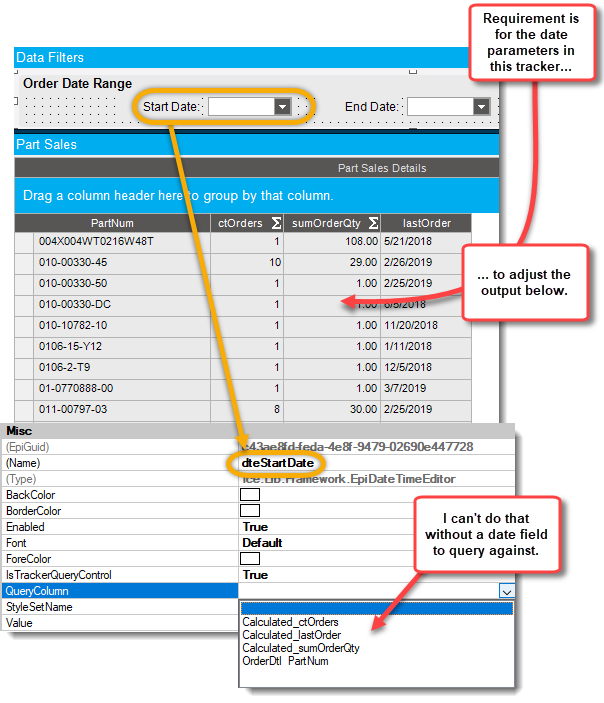Select the Value property row
The image size is (604, 703).
[120, 623]
